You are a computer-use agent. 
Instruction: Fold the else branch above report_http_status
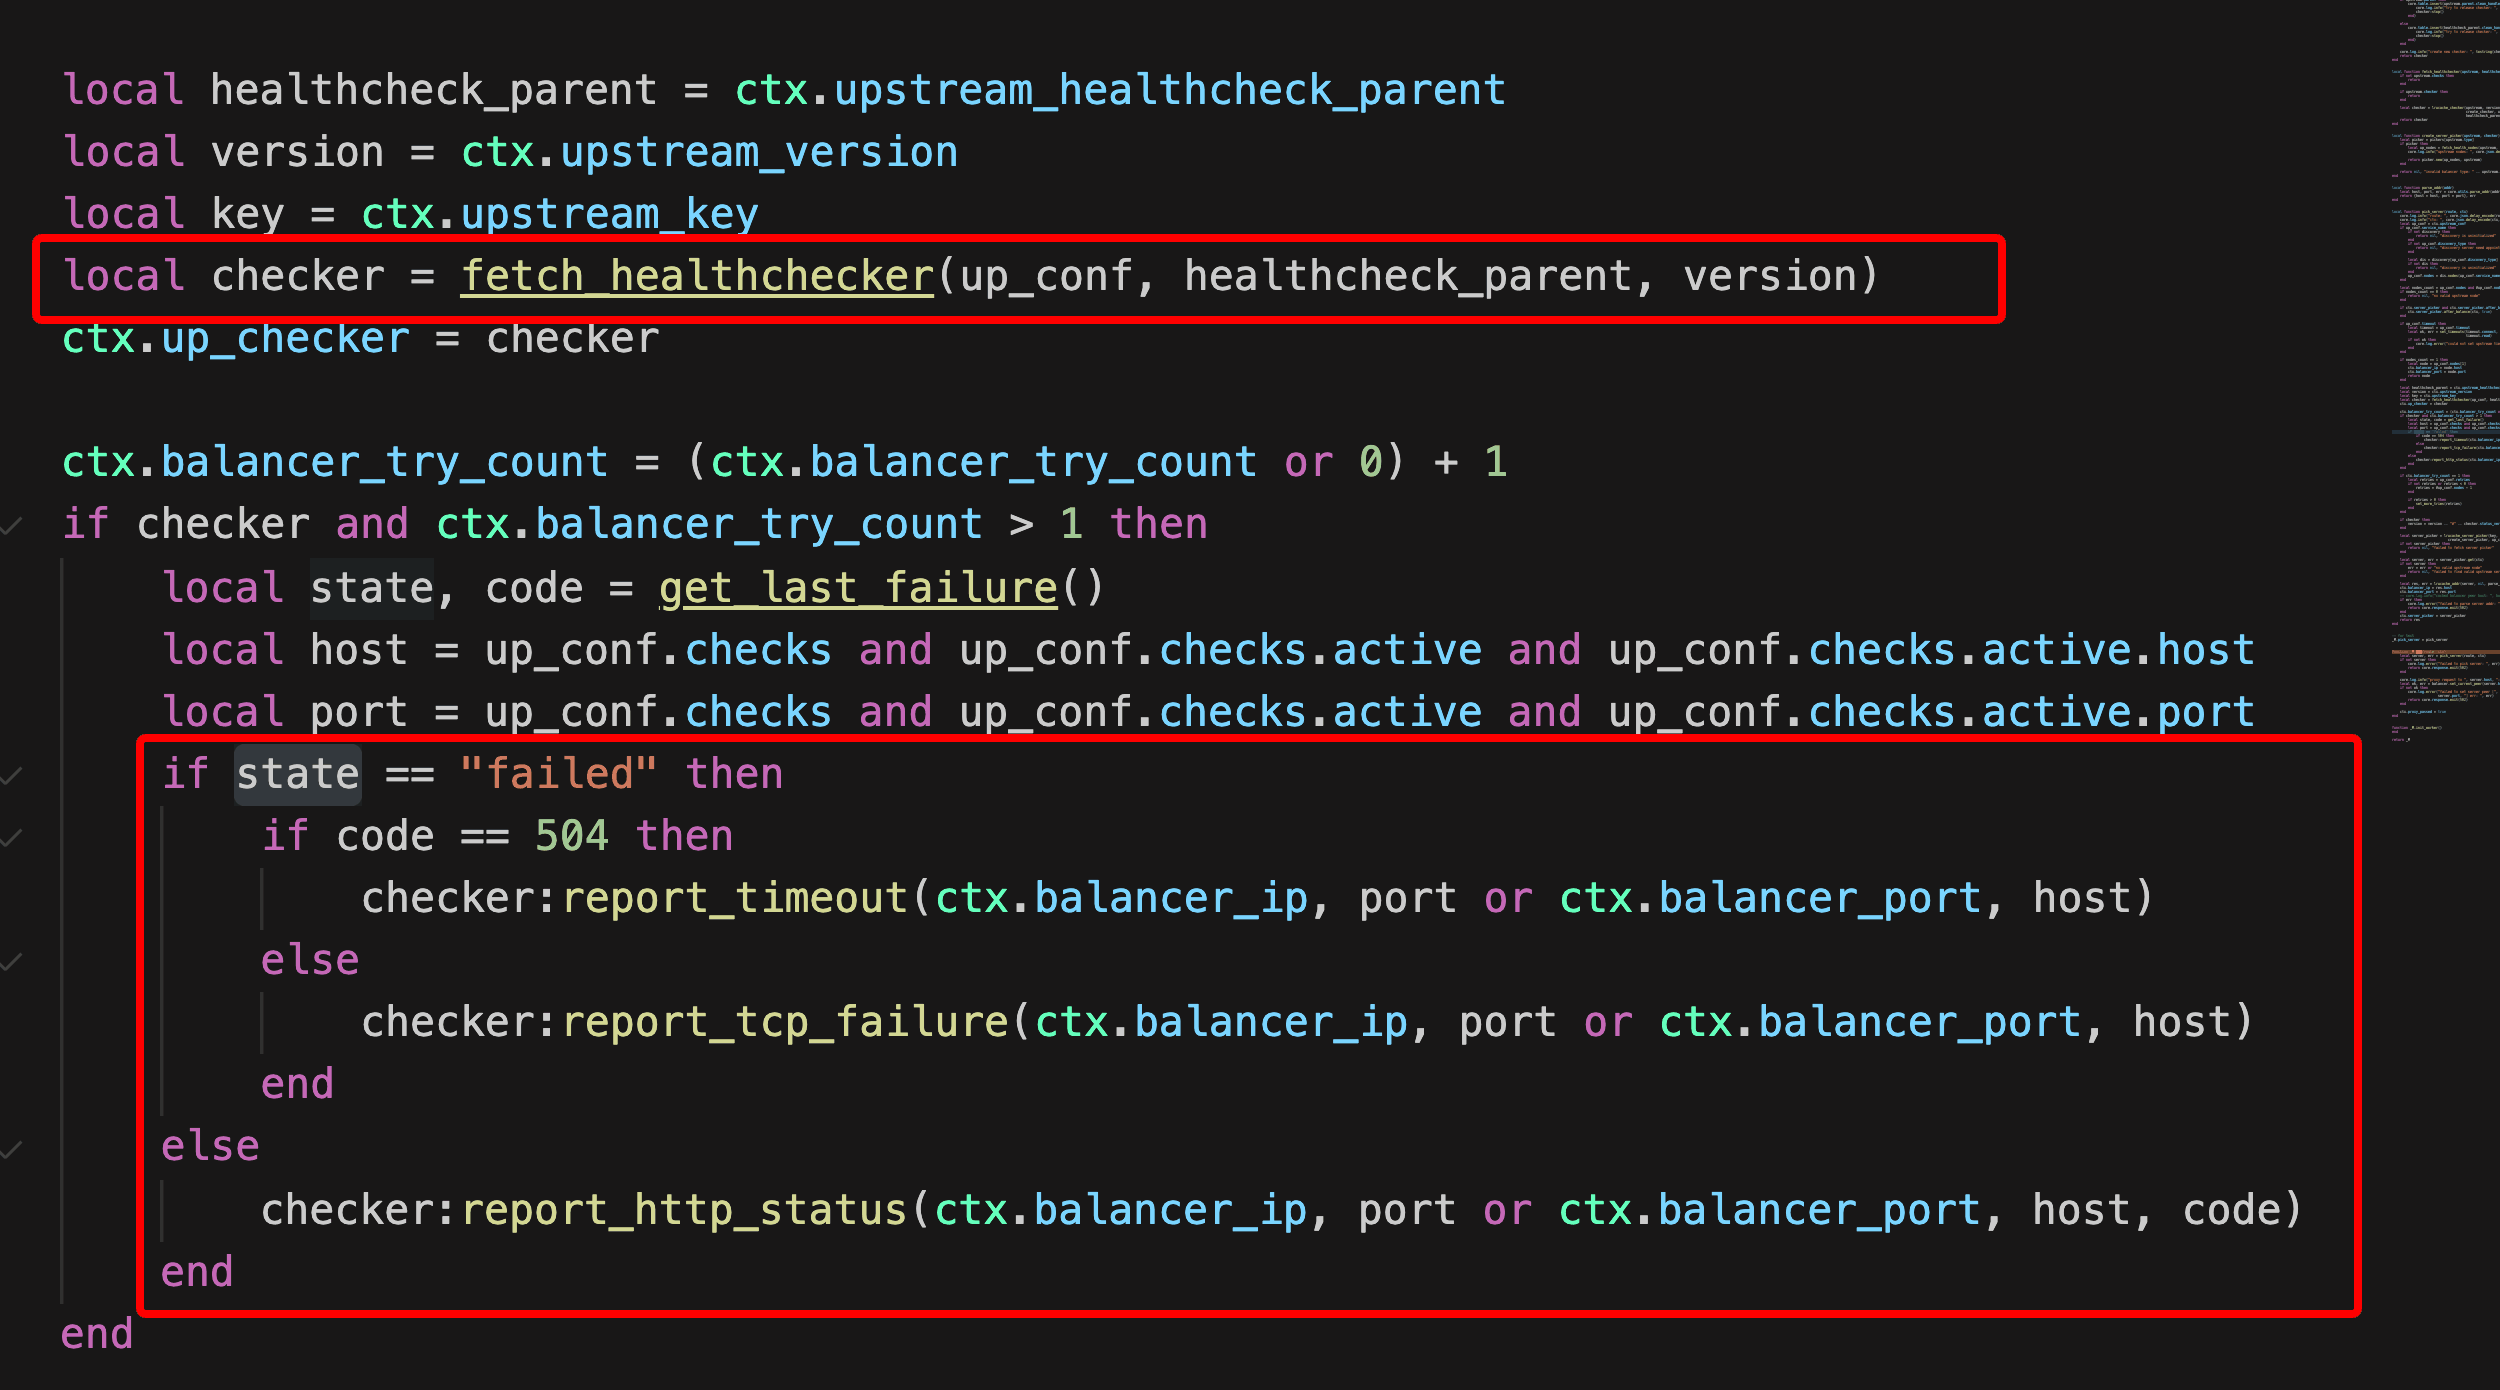(x=12, y=1149)
